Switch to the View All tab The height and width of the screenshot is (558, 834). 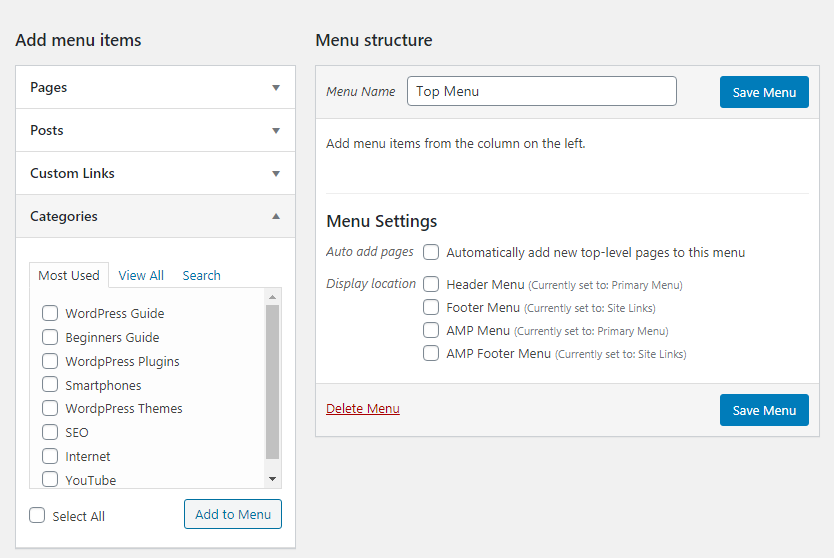coord(141,276)
